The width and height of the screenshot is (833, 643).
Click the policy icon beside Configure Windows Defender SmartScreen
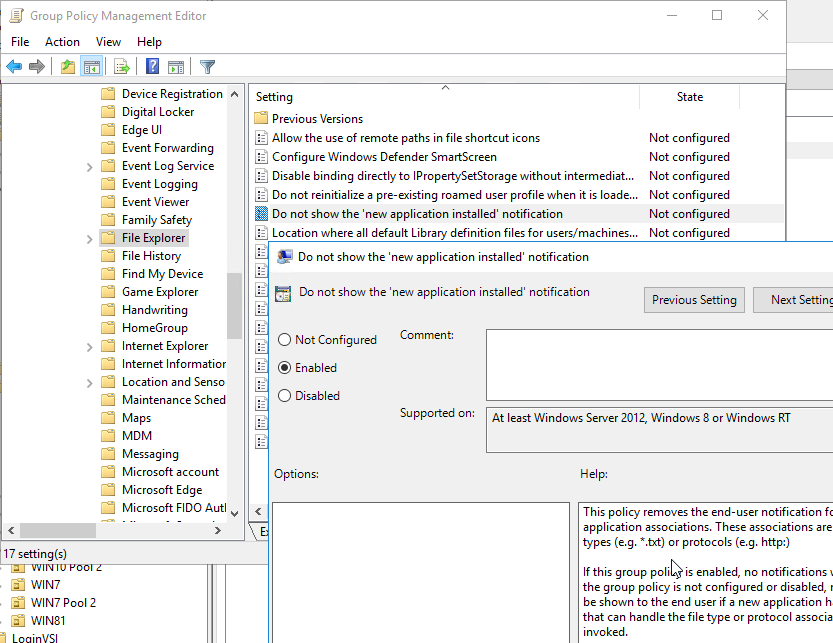pyautogui.click(x=261, y=157)
